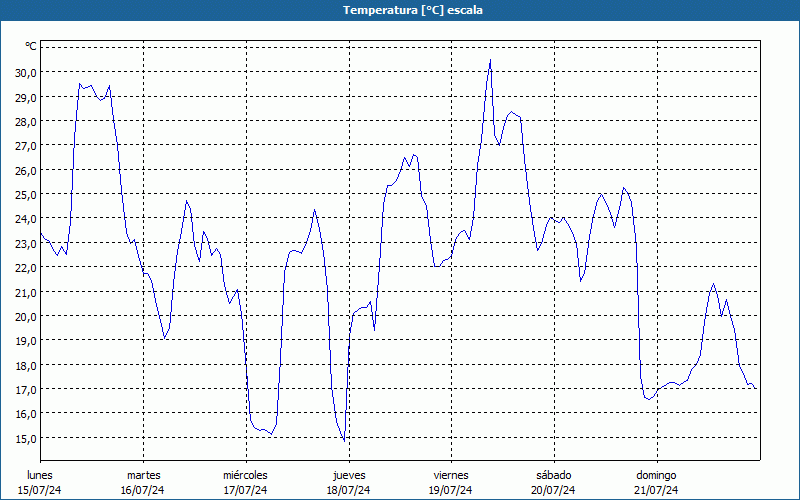Select the date 20/07/24

554,490
